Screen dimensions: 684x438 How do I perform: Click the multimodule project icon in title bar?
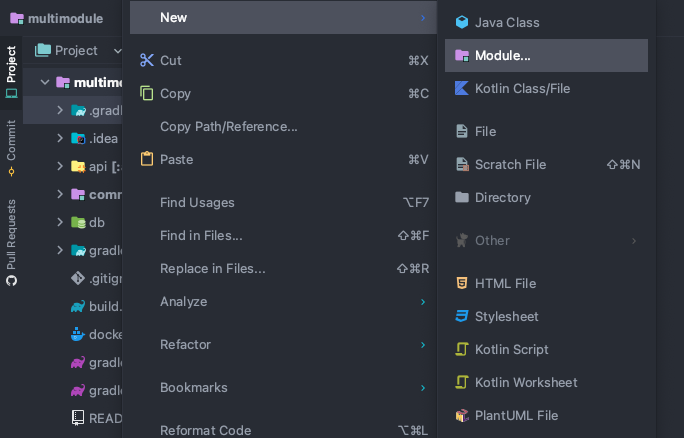pos(17,18)
